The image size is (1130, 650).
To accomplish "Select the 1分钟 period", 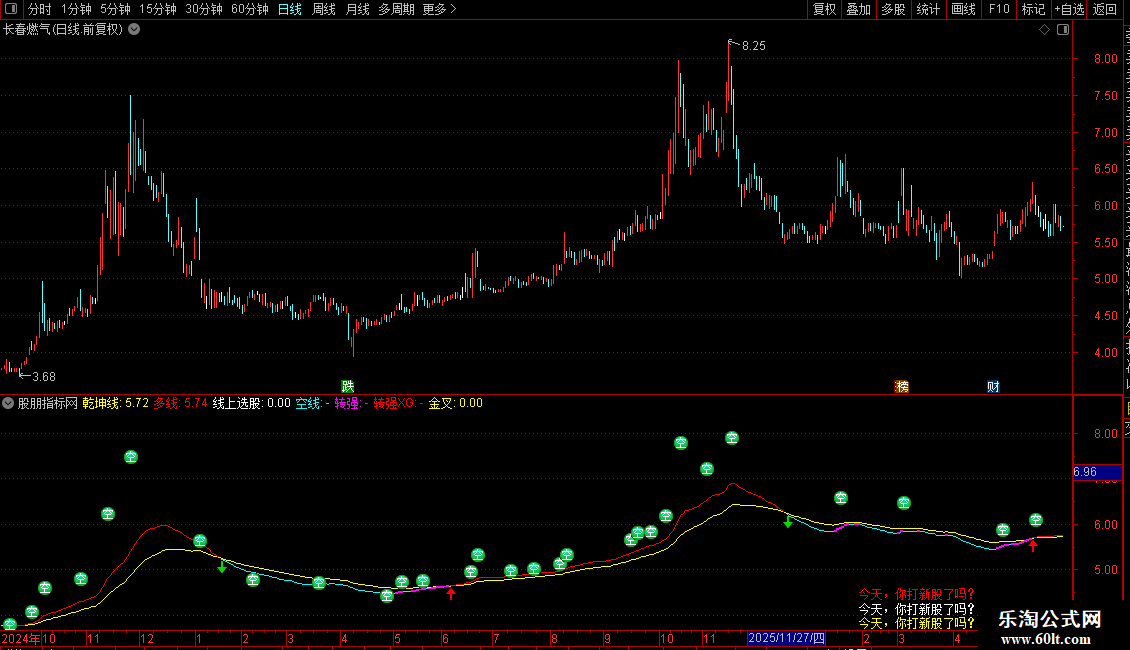I will [x=76, y=9].
